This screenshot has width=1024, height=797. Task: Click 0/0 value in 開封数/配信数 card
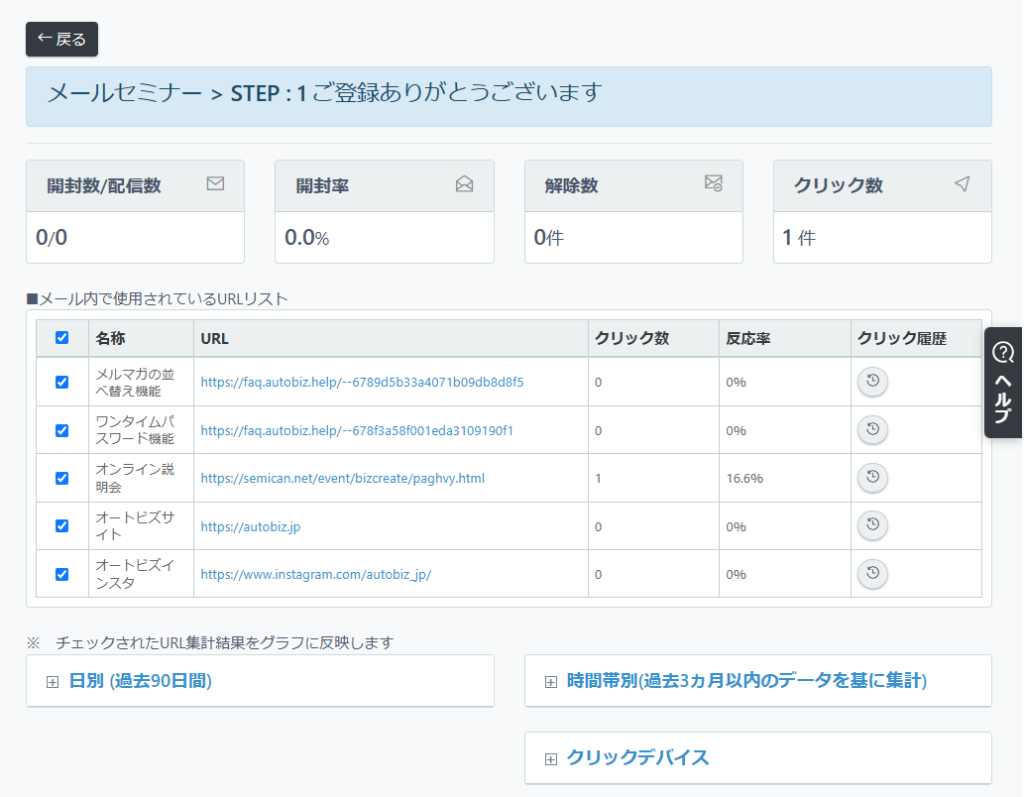(x=52, y=237)
